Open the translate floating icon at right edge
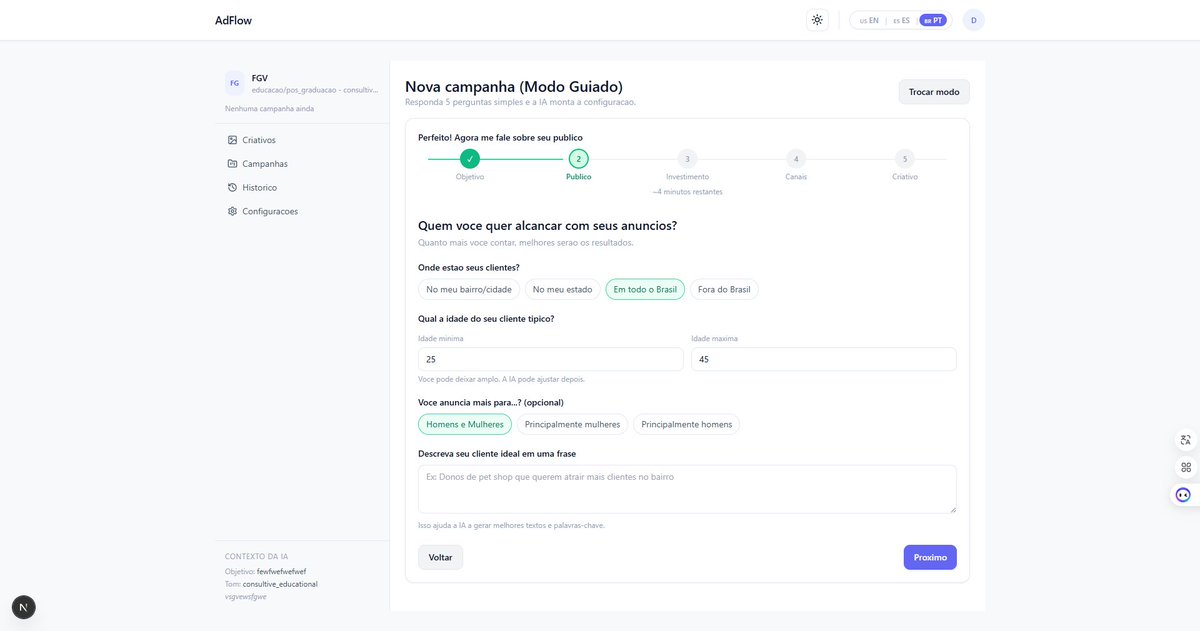 click(x=1186, y=440)
